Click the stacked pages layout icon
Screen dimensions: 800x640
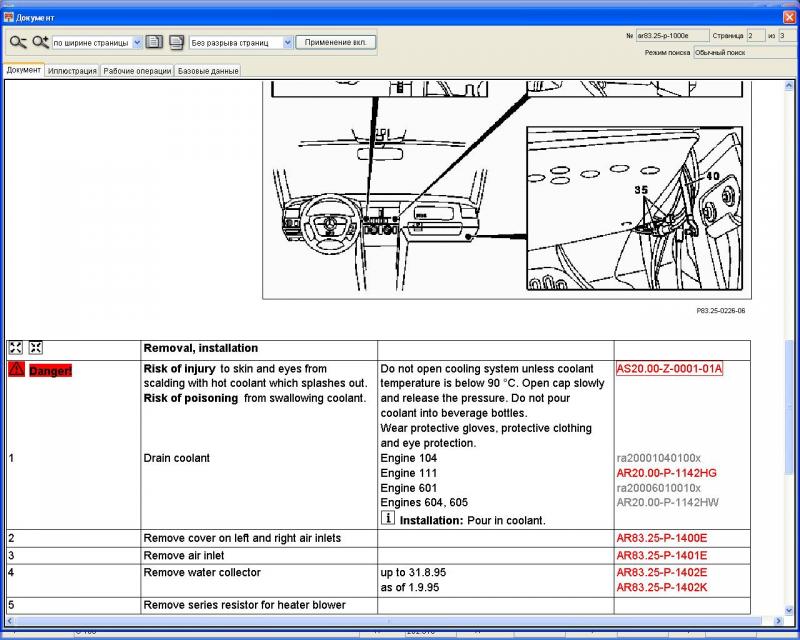[x=177, y=42]
